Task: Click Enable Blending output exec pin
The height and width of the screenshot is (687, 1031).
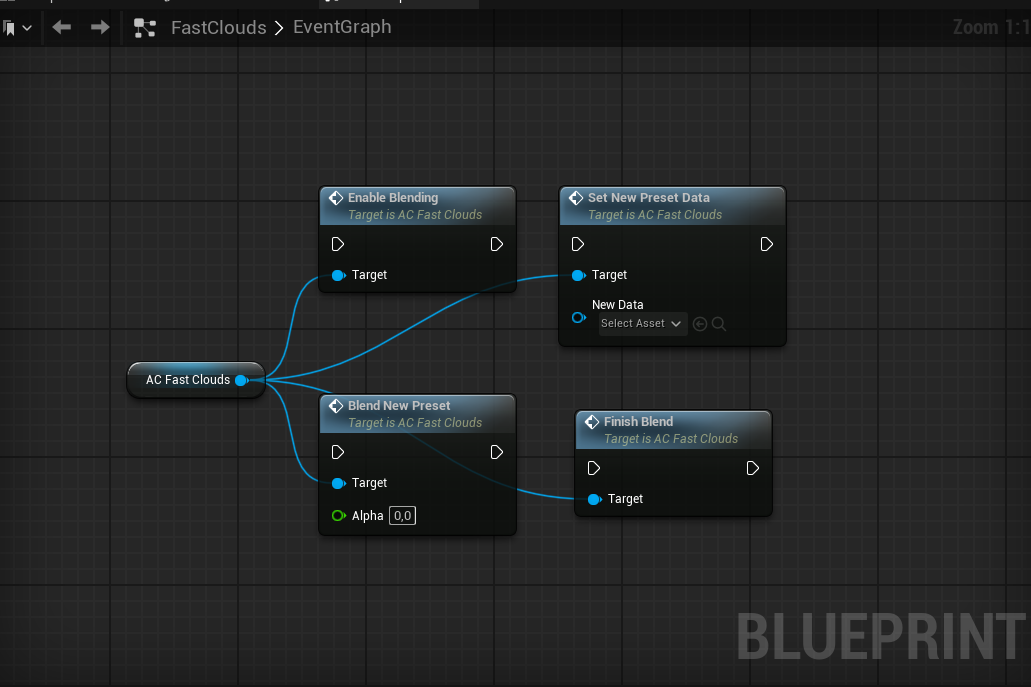Action: [496, 245]
